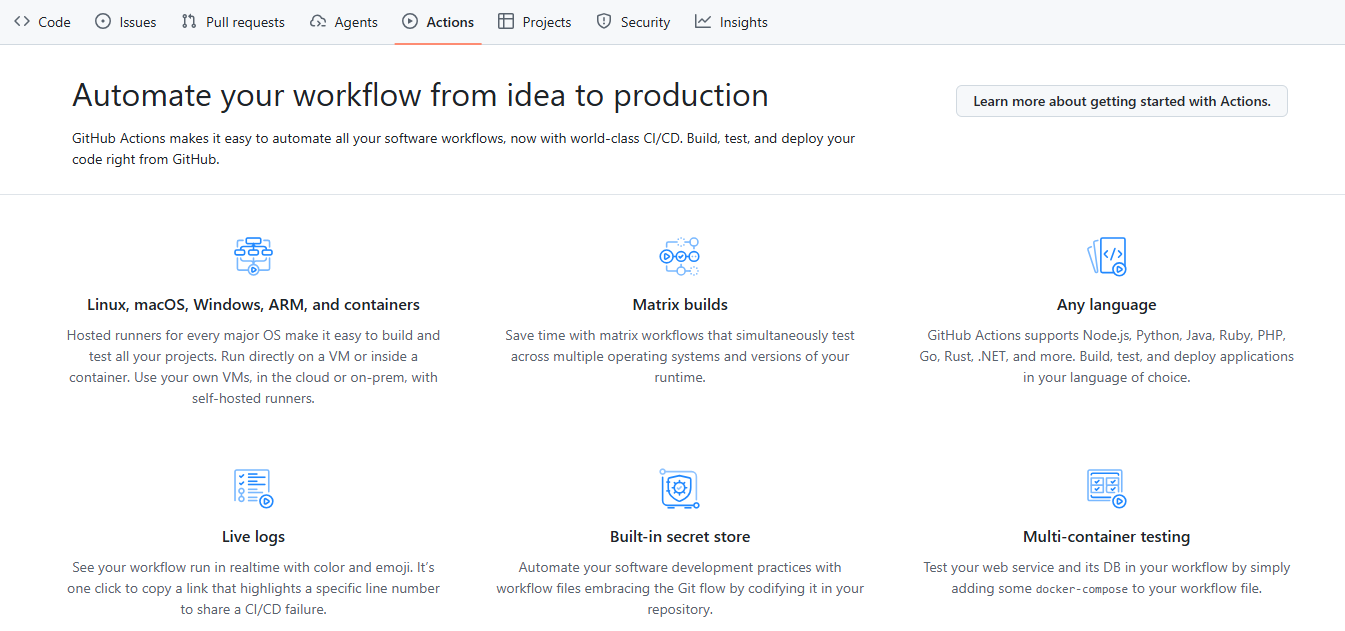This screenshot has height=631, width=1345.
Task: Switch to the Actions tab
Action: click(x=437, y=21)
